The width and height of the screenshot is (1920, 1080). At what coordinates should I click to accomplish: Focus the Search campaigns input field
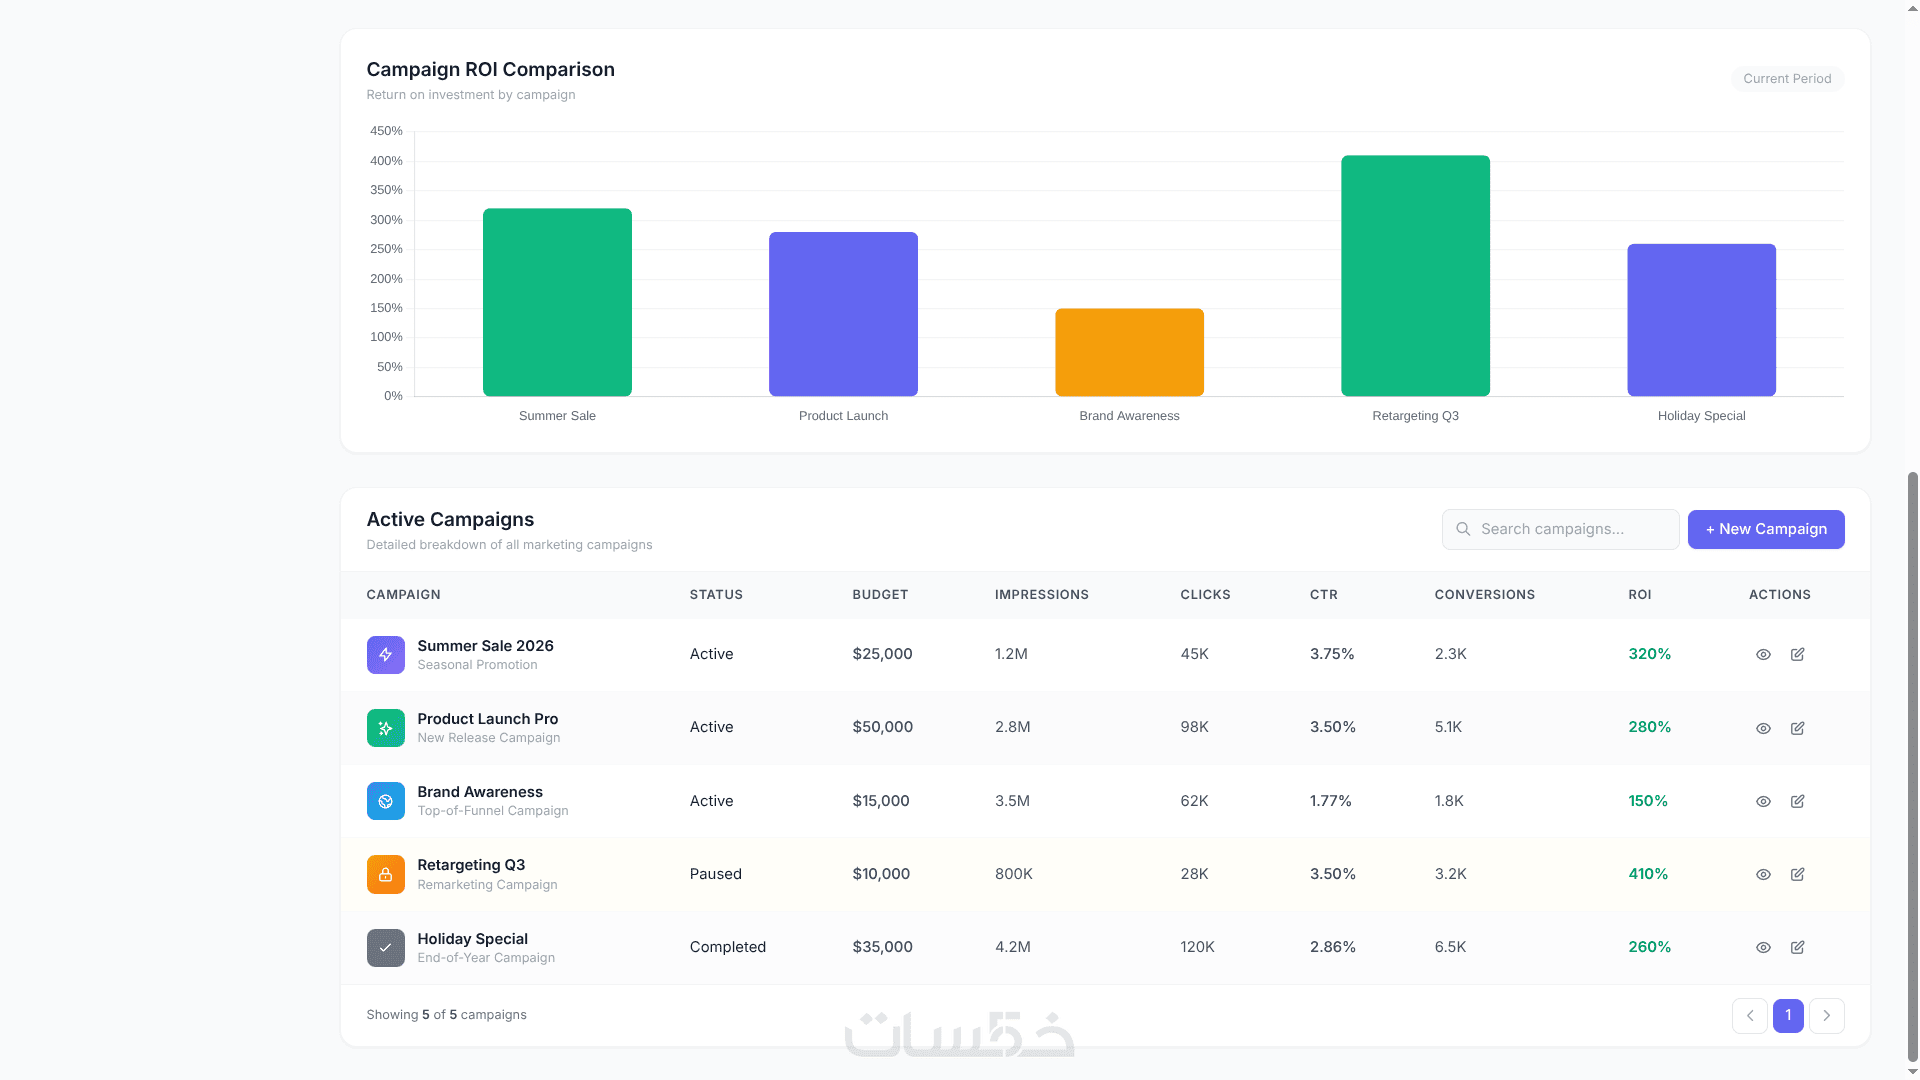point(1560,529)
